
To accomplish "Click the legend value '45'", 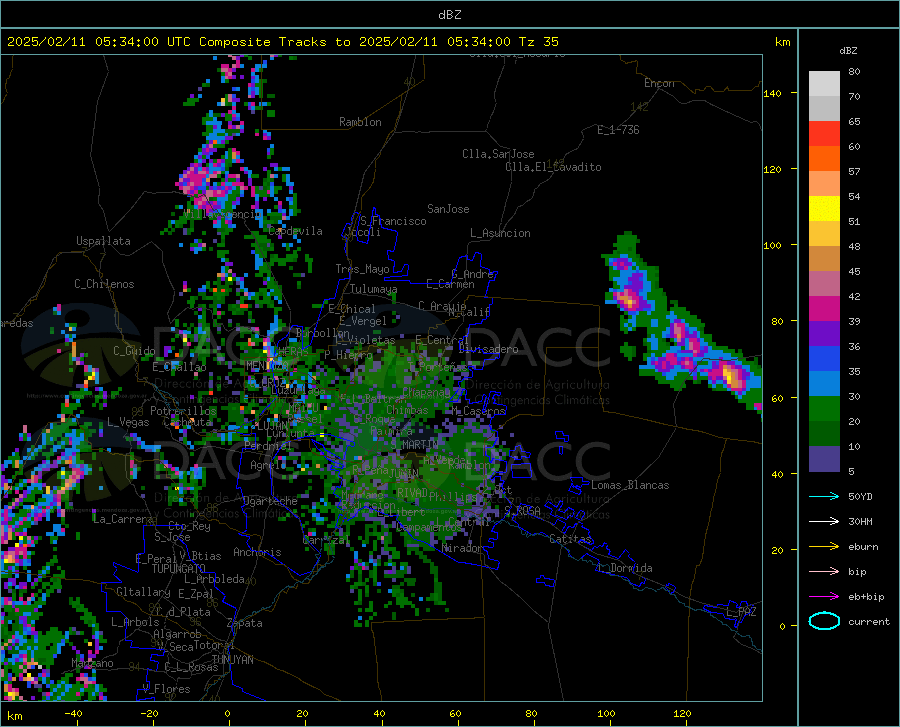I will [x=854, y=271].
